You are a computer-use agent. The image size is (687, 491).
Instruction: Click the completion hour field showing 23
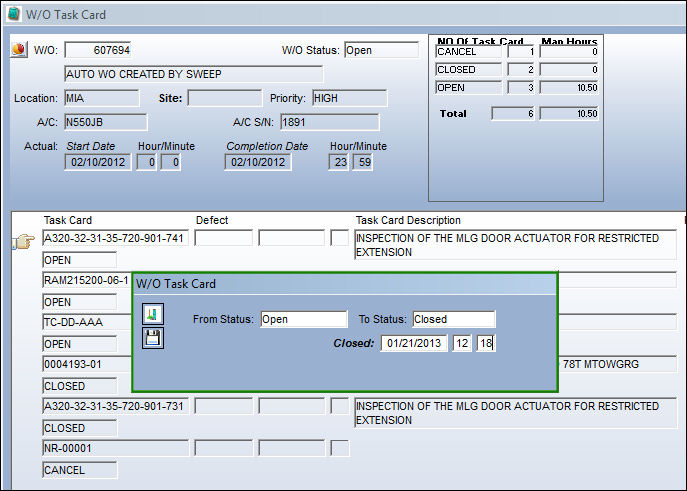point(339,162)
